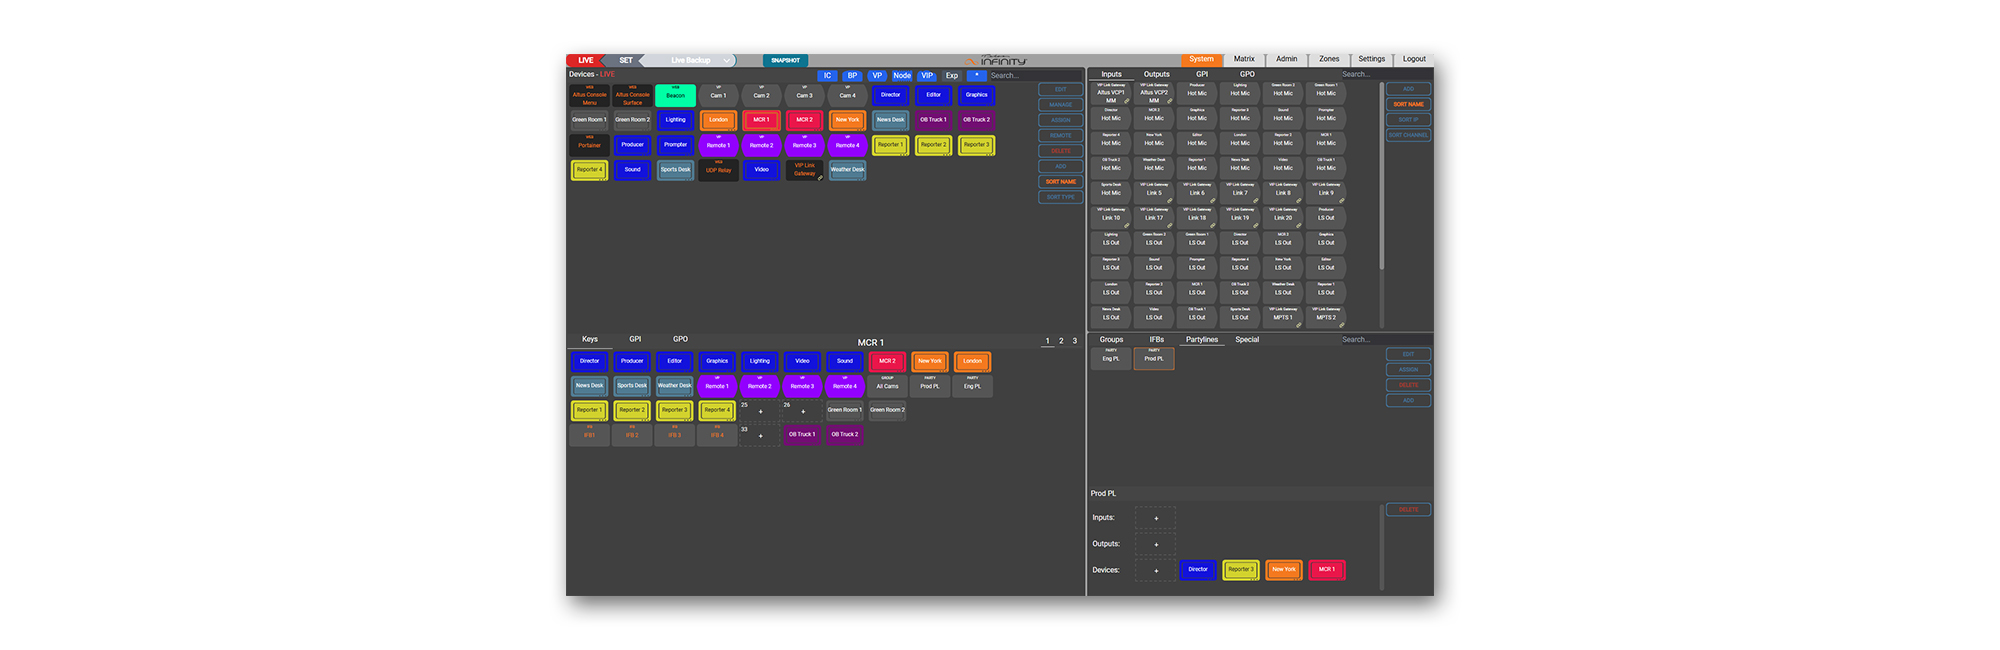Select Green Room 1 in Devices panel
The height and width of the screenshot is (650, 2000).
(x=590, y=120)
